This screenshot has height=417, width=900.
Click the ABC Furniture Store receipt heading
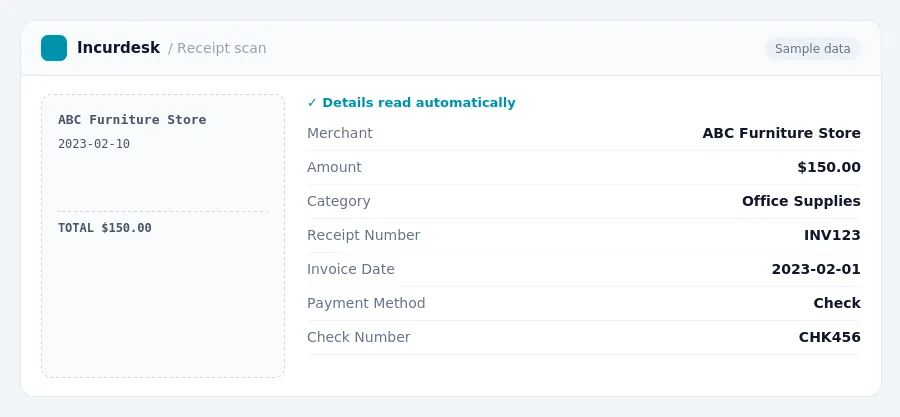(x=132, y=120)
